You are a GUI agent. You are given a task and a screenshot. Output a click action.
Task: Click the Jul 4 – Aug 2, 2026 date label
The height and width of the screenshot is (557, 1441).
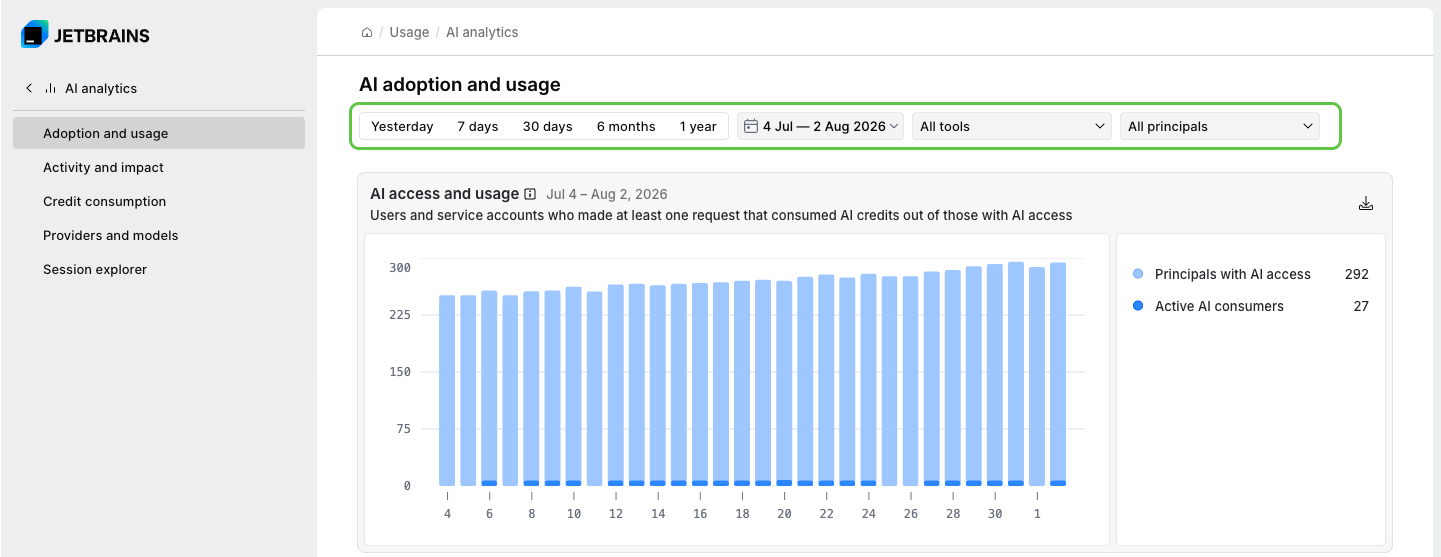click(607, 194)
